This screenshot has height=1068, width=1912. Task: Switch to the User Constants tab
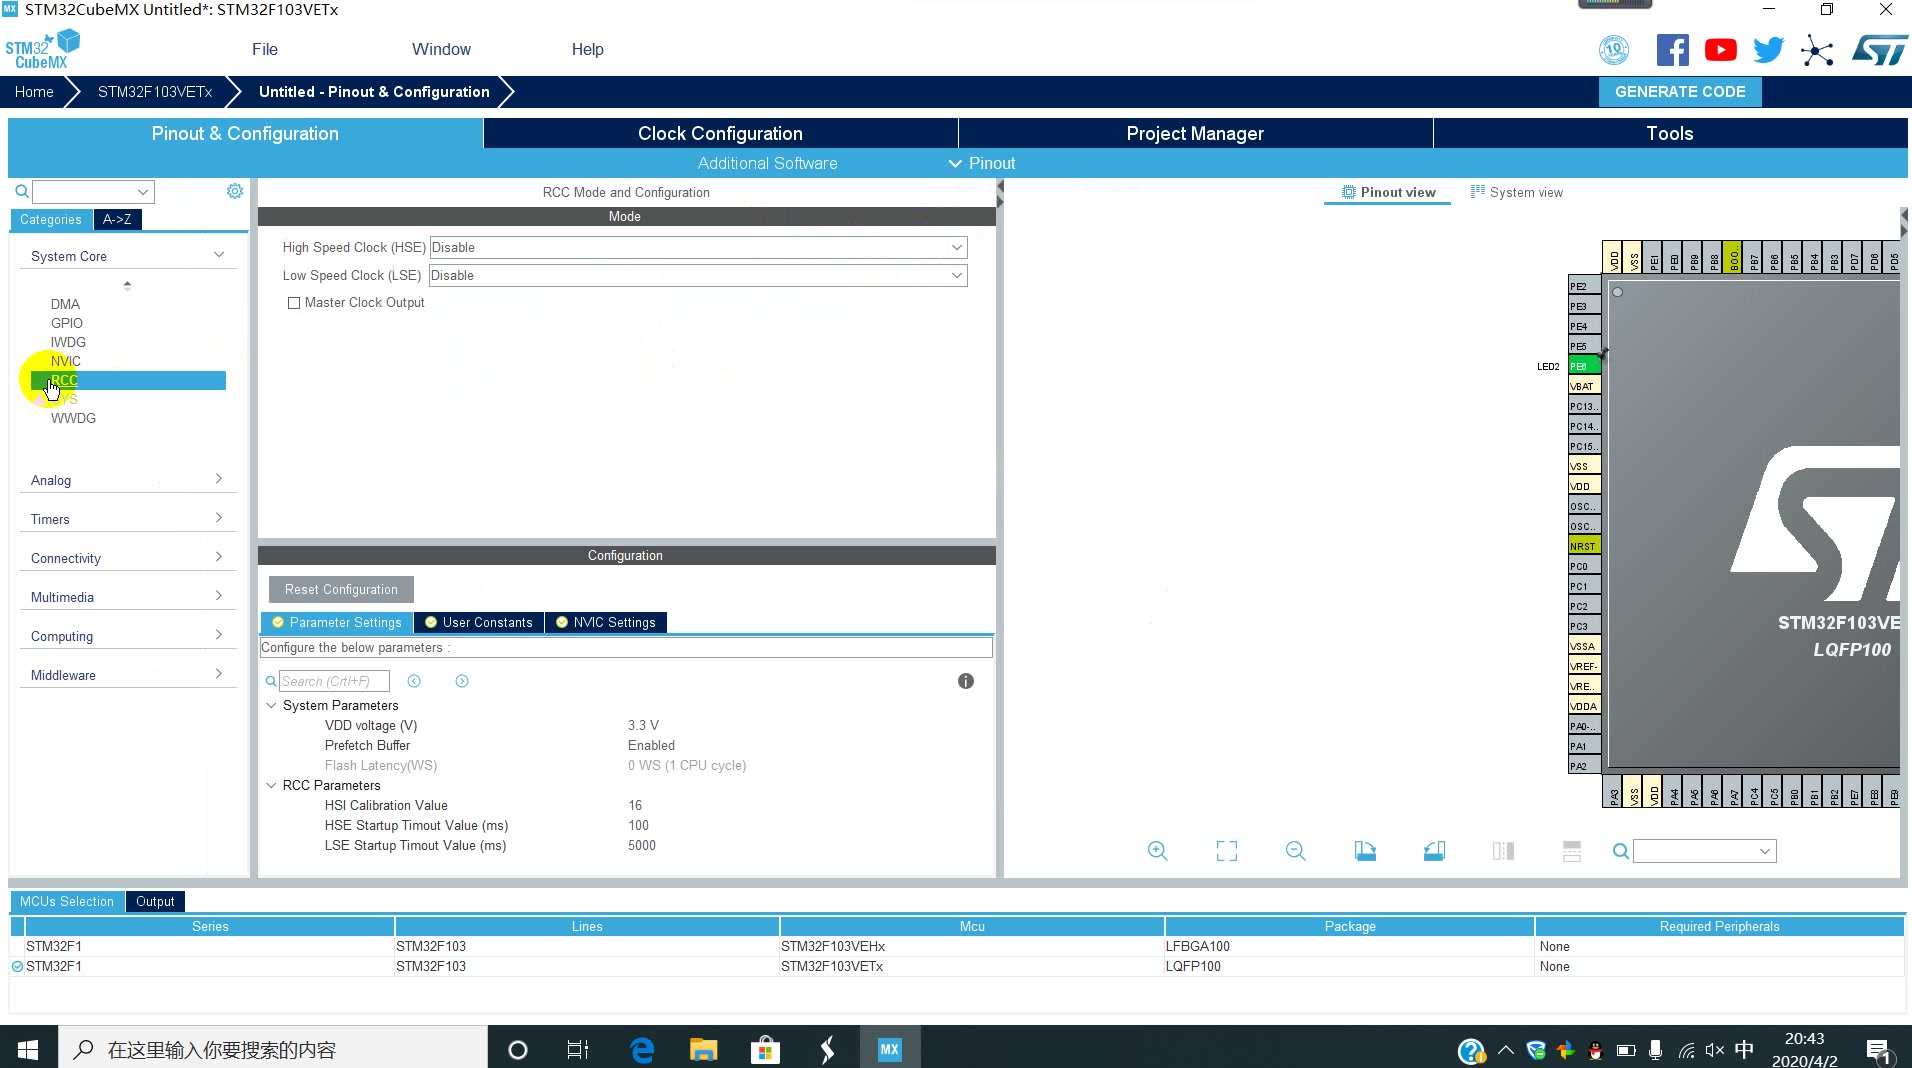pos(479,622)
